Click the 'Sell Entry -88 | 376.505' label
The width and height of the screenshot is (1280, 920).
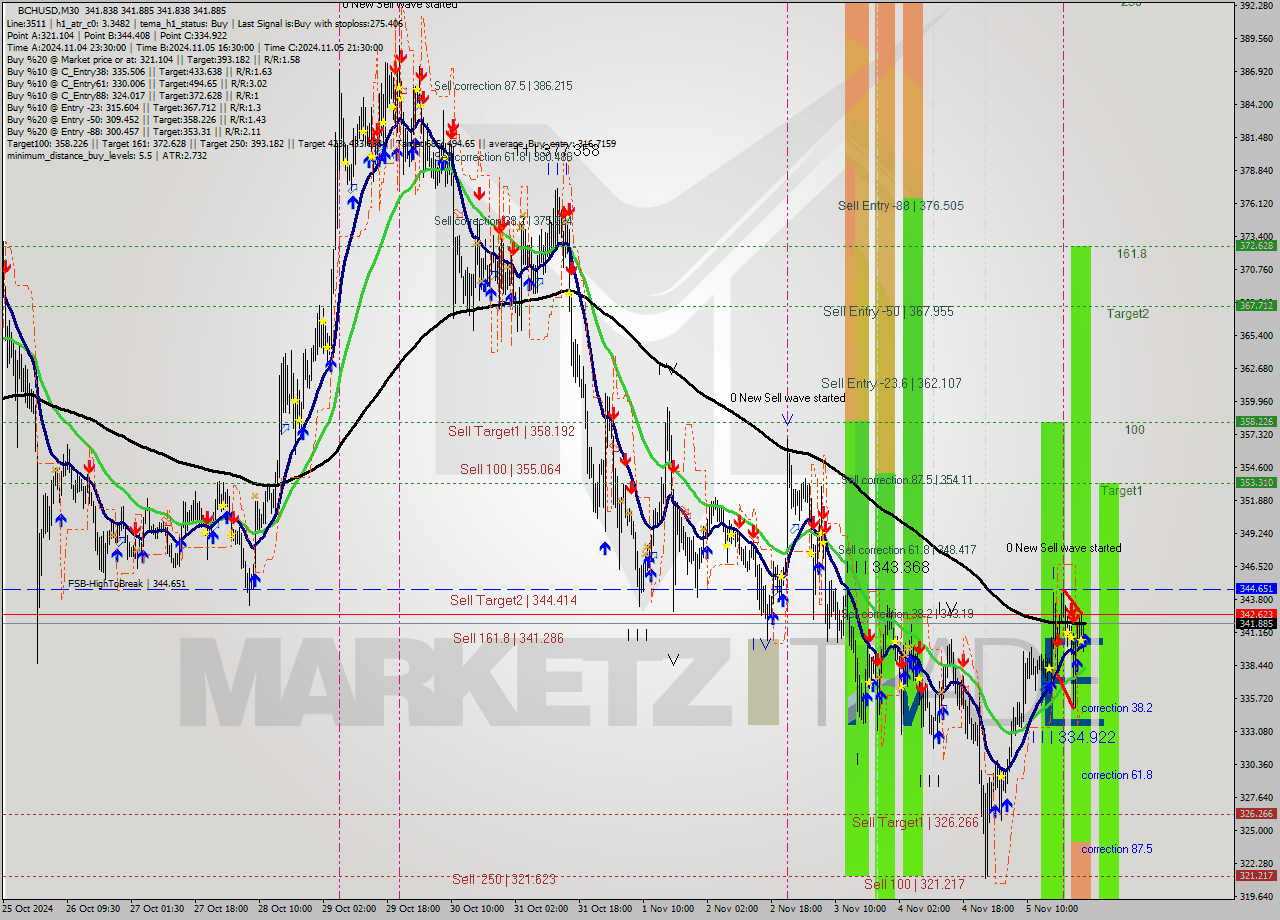901,206
